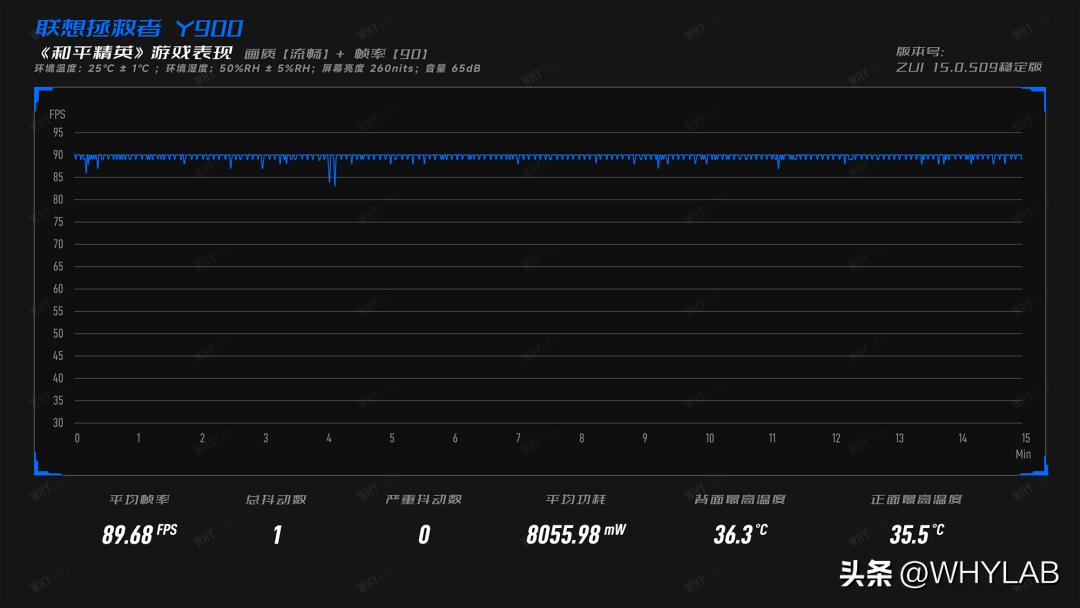Click the 60 FPS axis value

[x=58, y=289]
